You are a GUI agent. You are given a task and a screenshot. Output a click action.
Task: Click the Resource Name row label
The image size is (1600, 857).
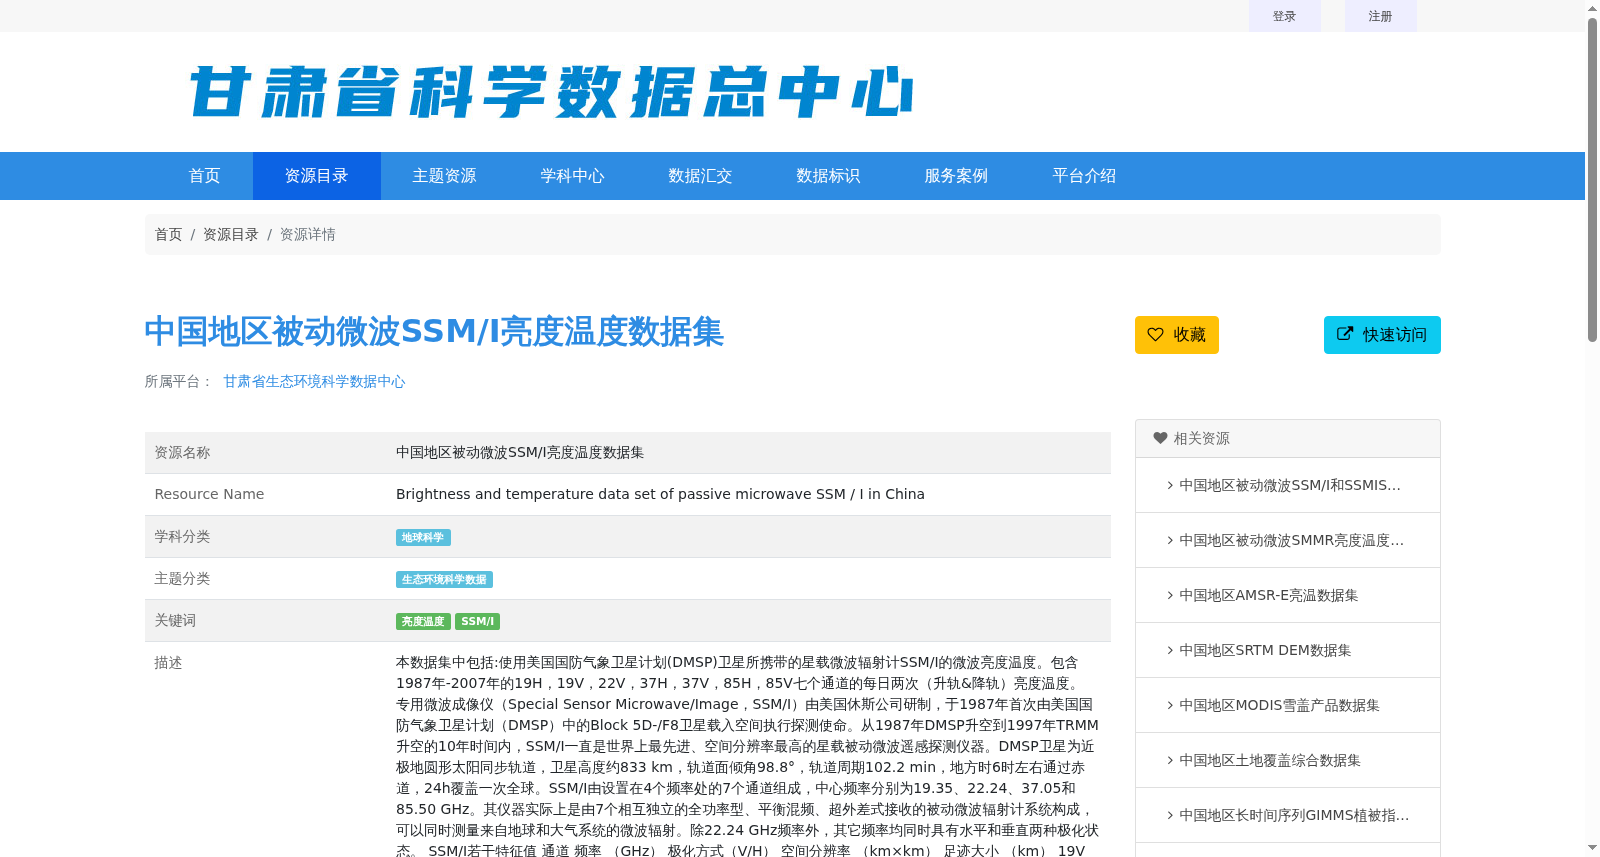(209, 494)
